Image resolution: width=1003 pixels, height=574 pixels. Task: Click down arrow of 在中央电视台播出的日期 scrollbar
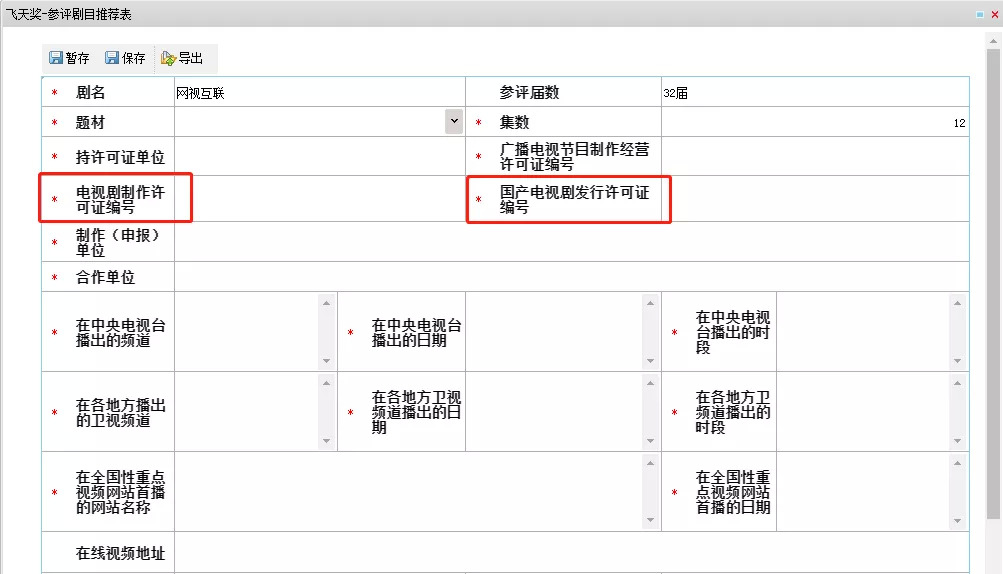651,361
